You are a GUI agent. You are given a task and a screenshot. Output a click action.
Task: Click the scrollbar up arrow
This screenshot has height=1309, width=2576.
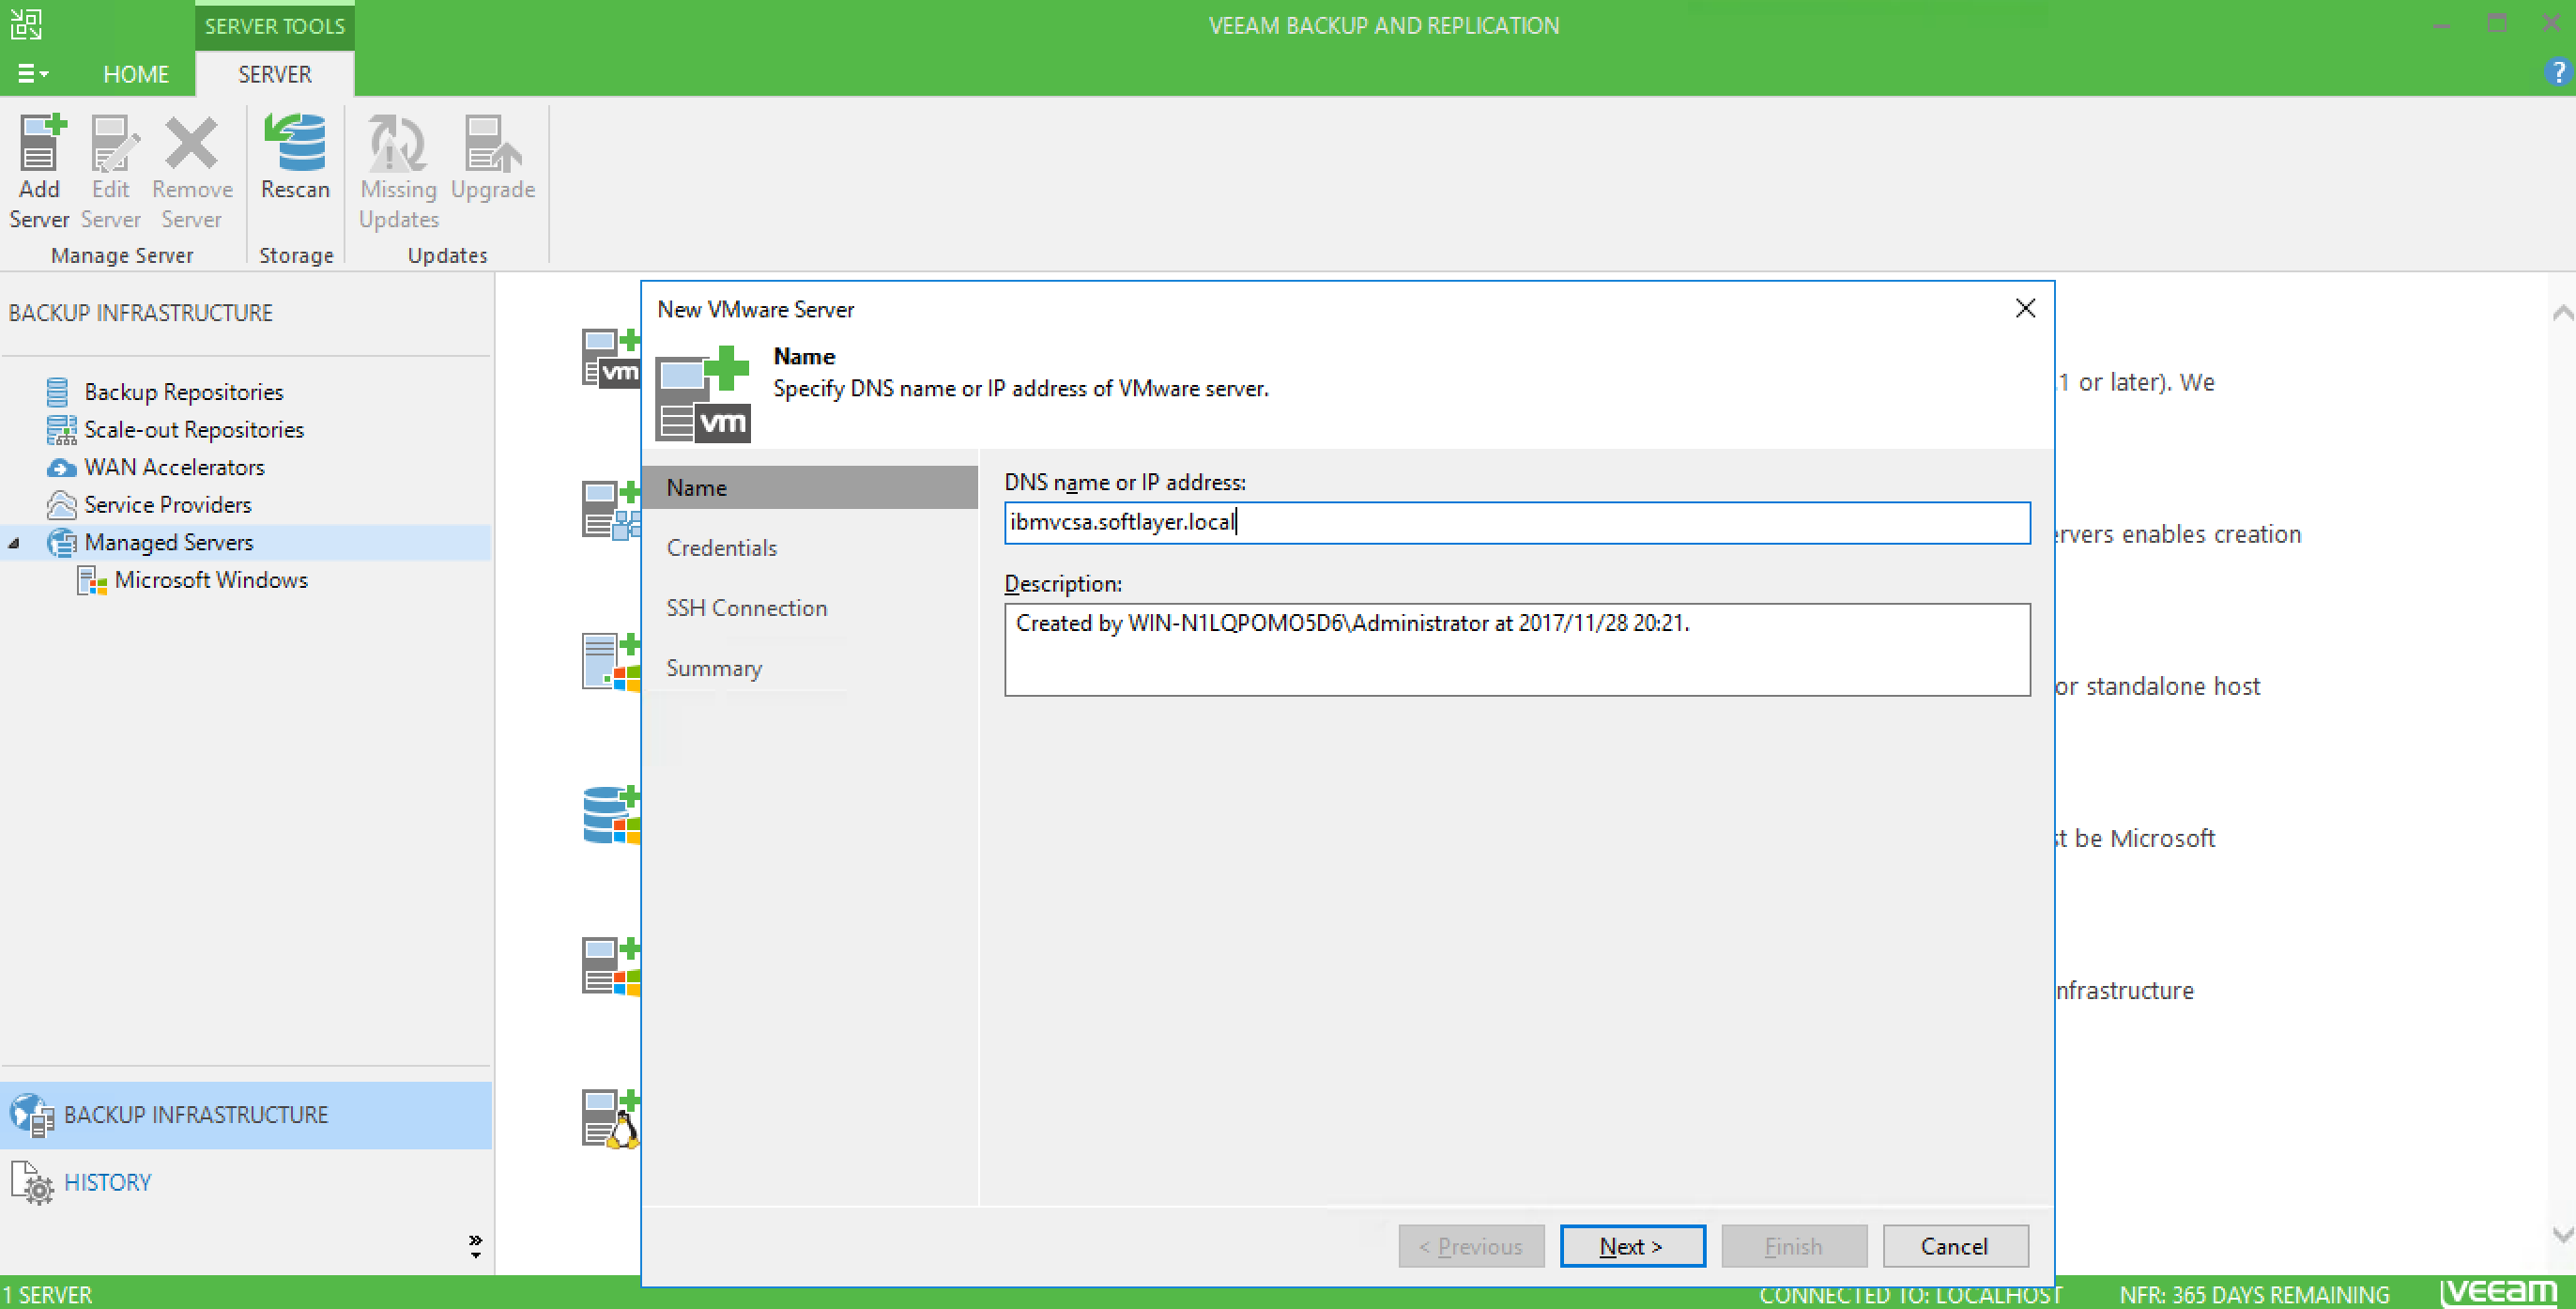pyautogui.click(x=2561, y=313)
